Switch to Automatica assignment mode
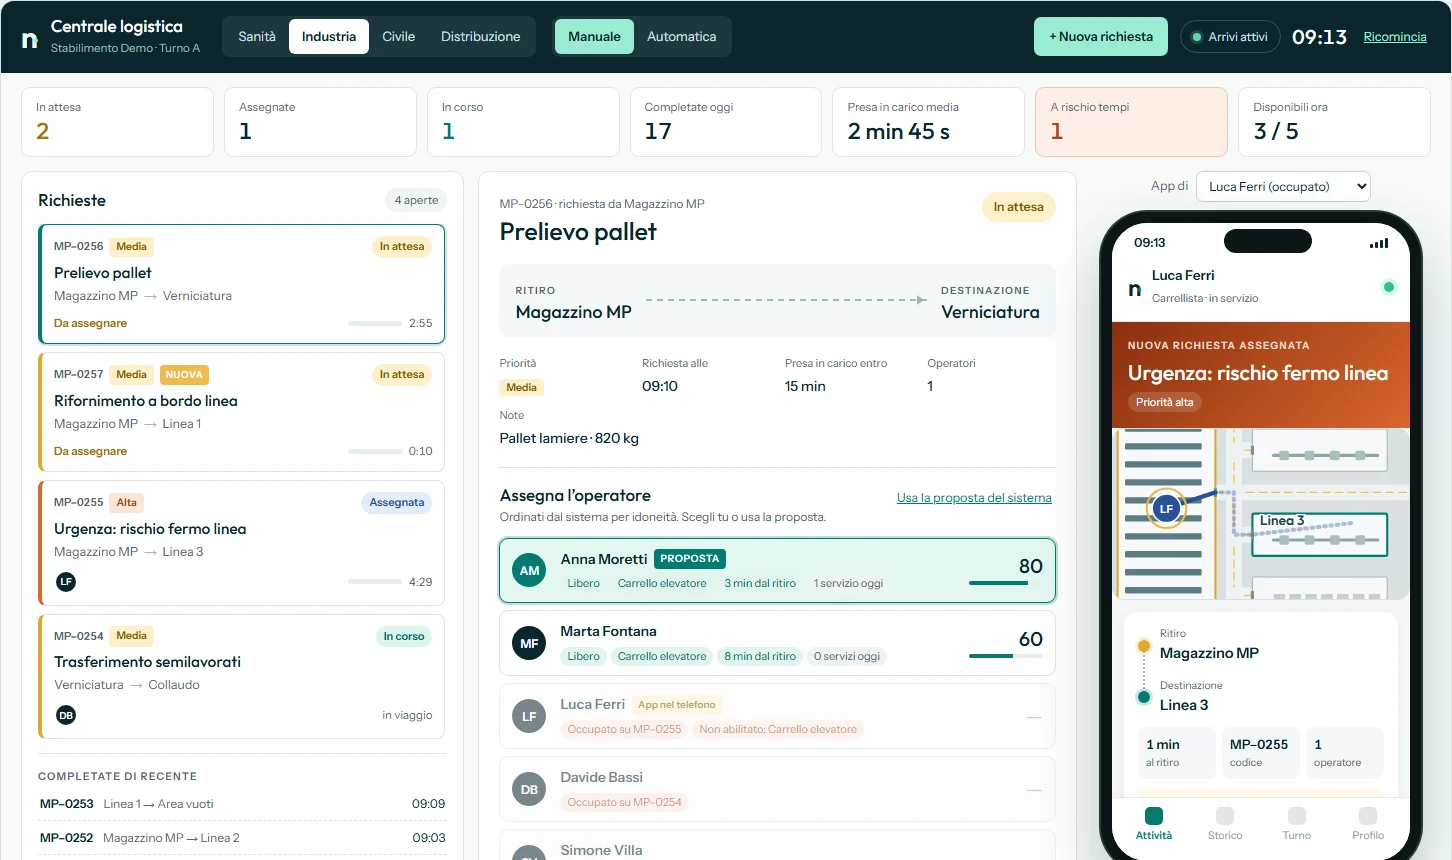Screen dimensions: 1452x860 681,37
